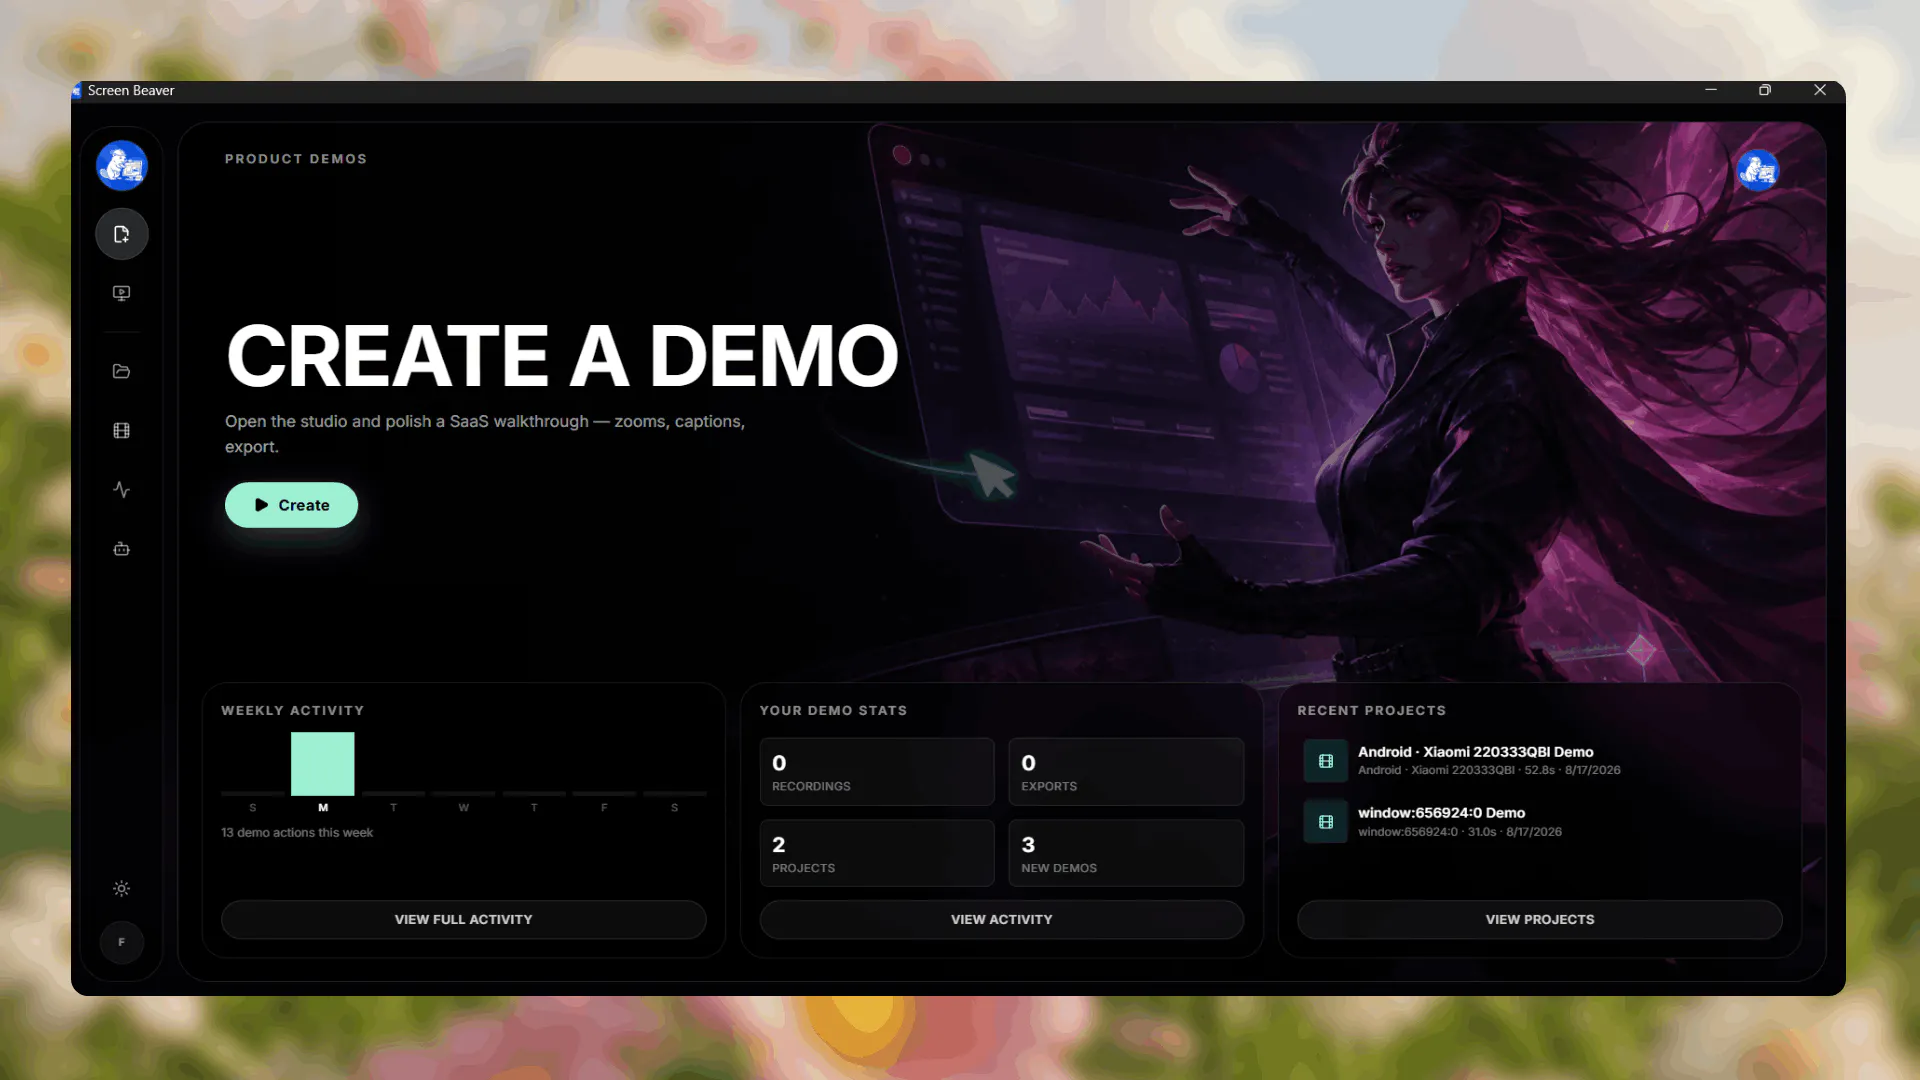Click View Full Activity button
The height and width of the screenshot is (1080, 1920).
[464, 919]
